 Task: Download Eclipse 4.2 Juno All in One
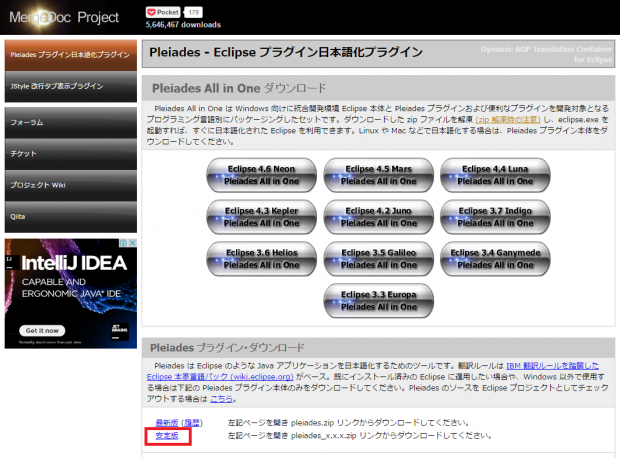pos(378,217)
